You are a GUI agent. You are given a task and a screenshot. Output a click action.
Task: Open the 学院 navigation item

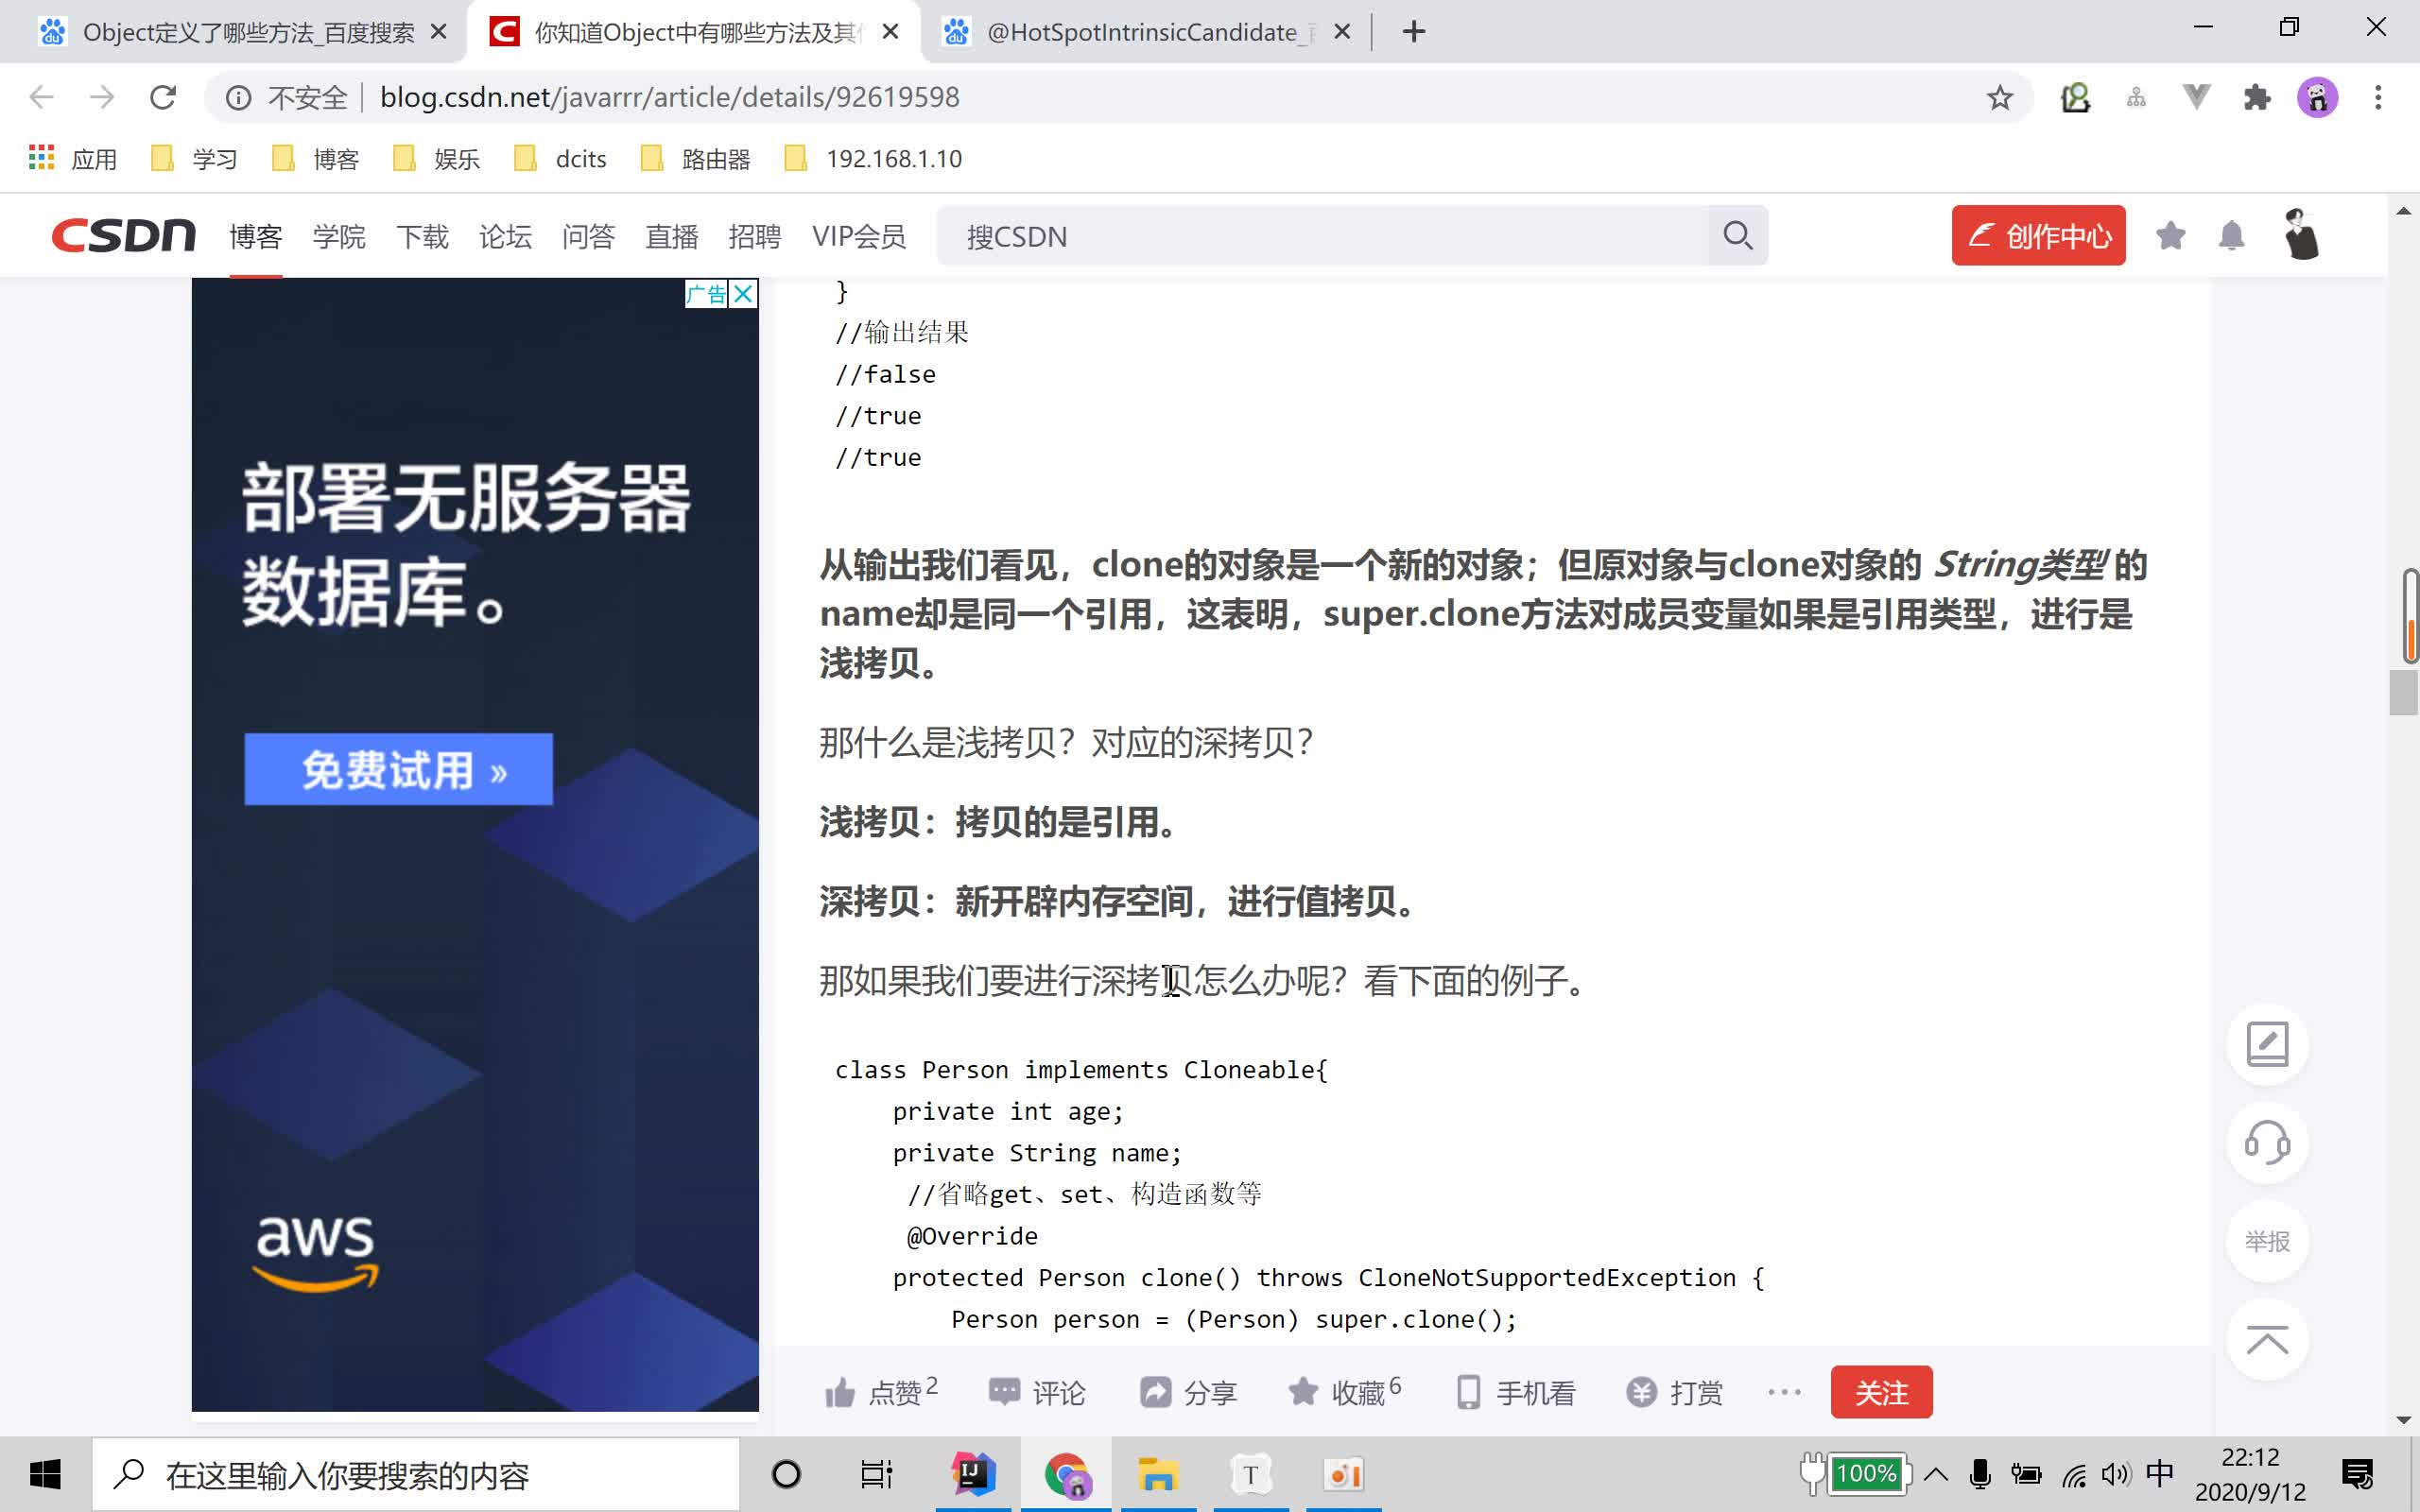339,237
